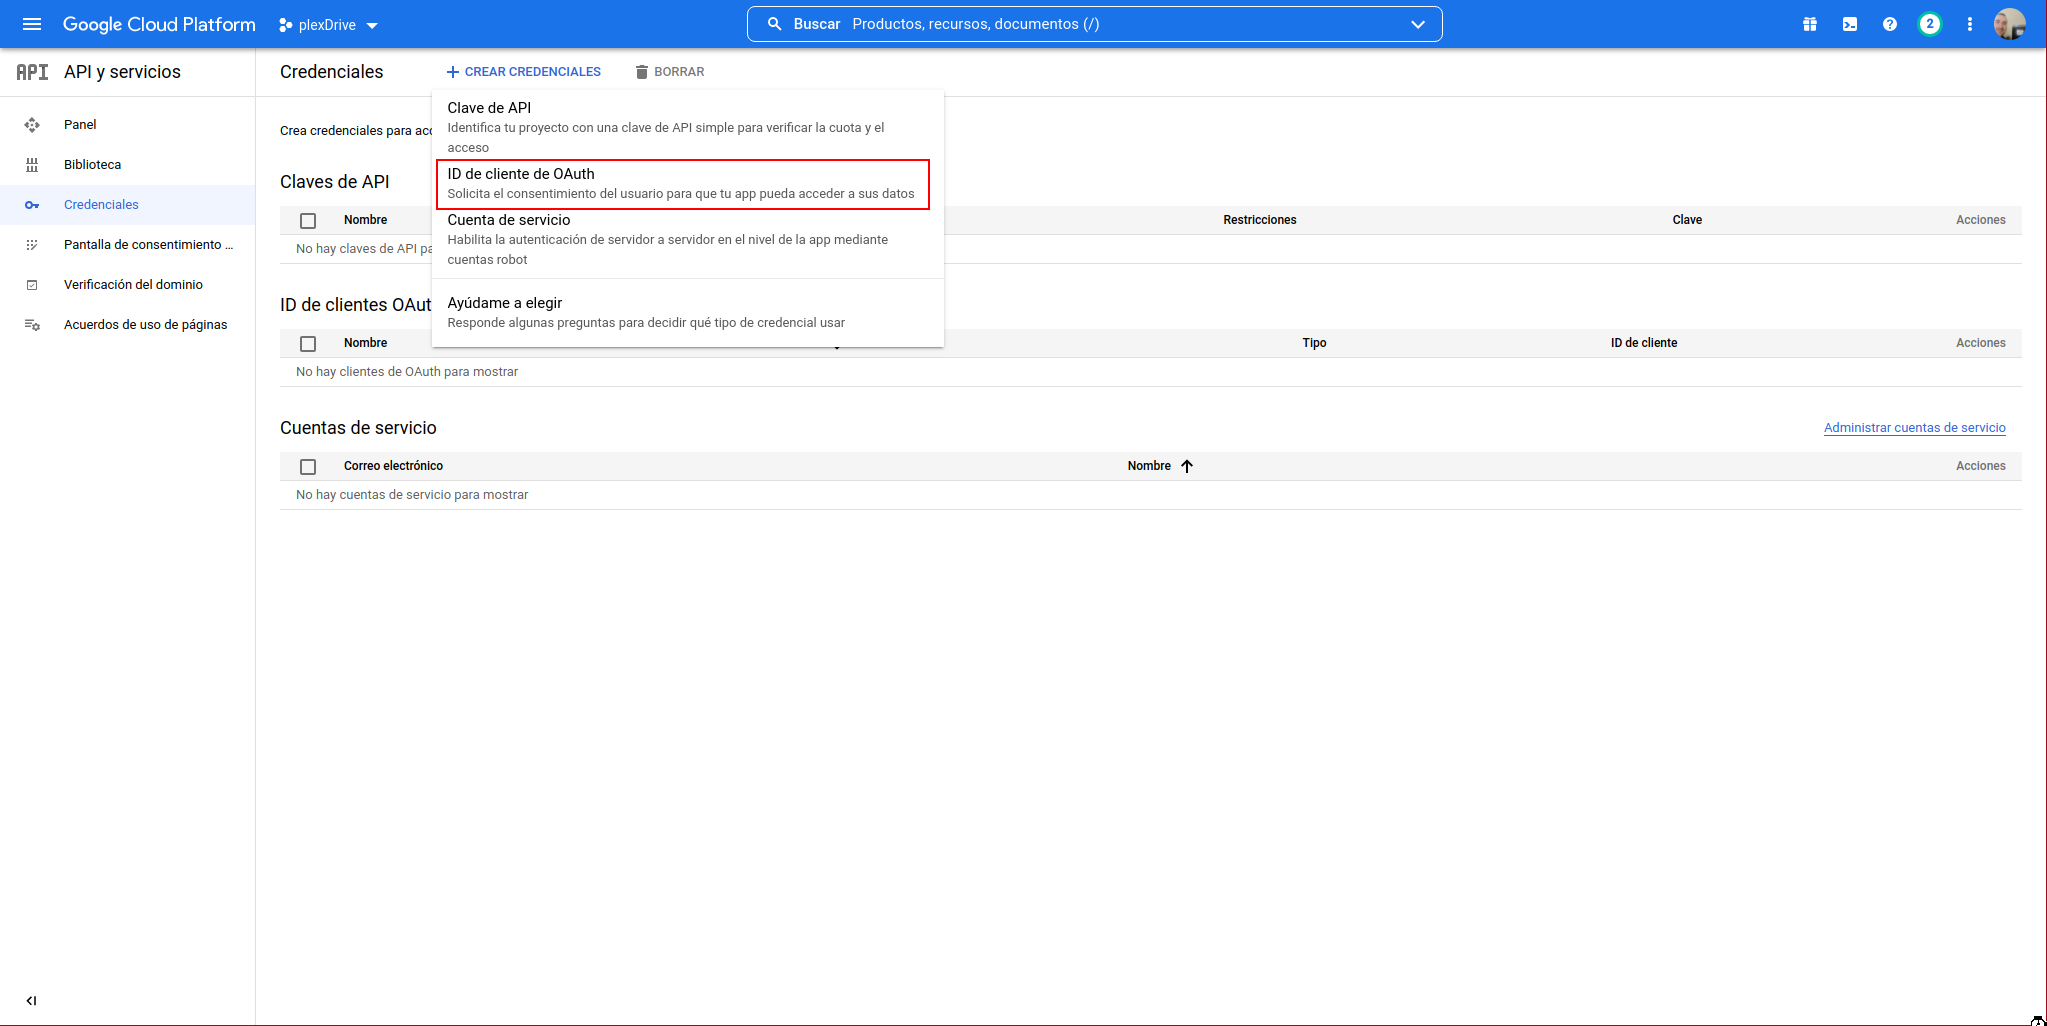2047x1026 pixels.
Task: Check the OAuth clients select-all checkbox
Action: pyautogui.click(x=308, y=344)
